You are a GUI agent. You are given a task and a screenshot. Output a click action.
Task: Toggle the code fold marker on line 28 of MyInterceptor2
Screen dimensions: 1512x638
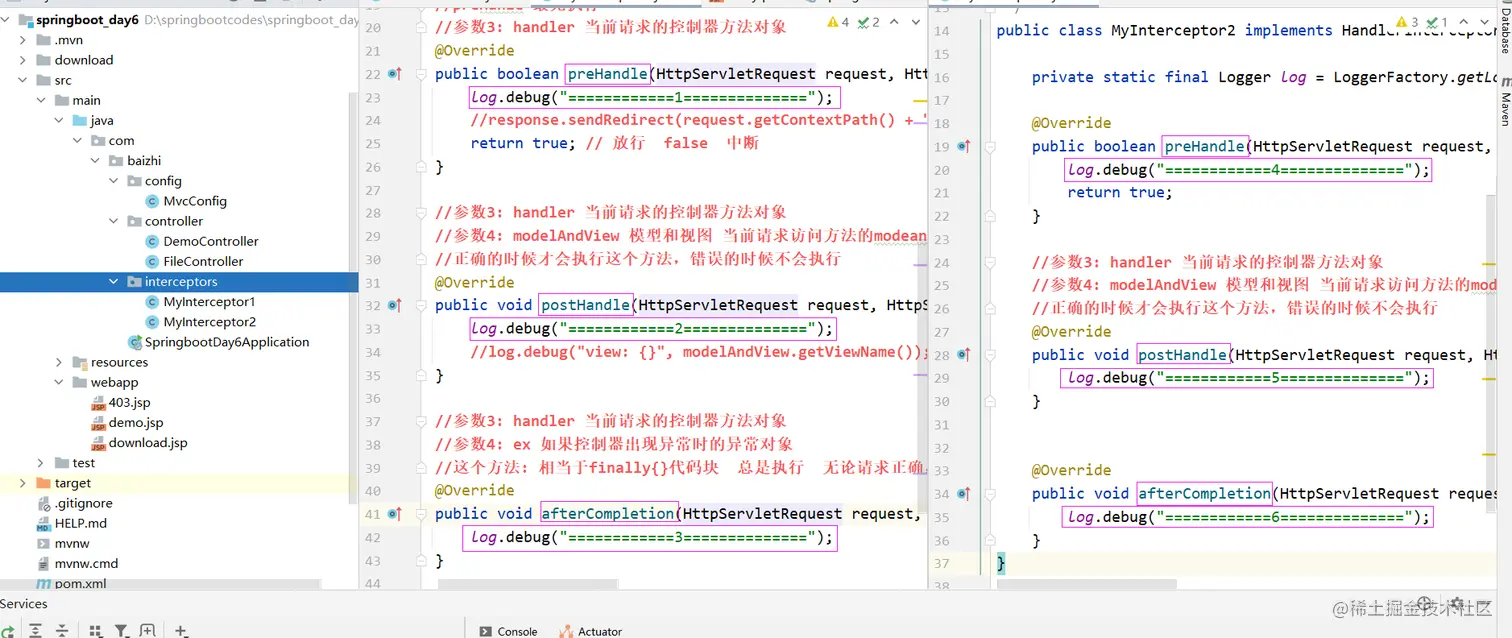(x=990, y=355)
